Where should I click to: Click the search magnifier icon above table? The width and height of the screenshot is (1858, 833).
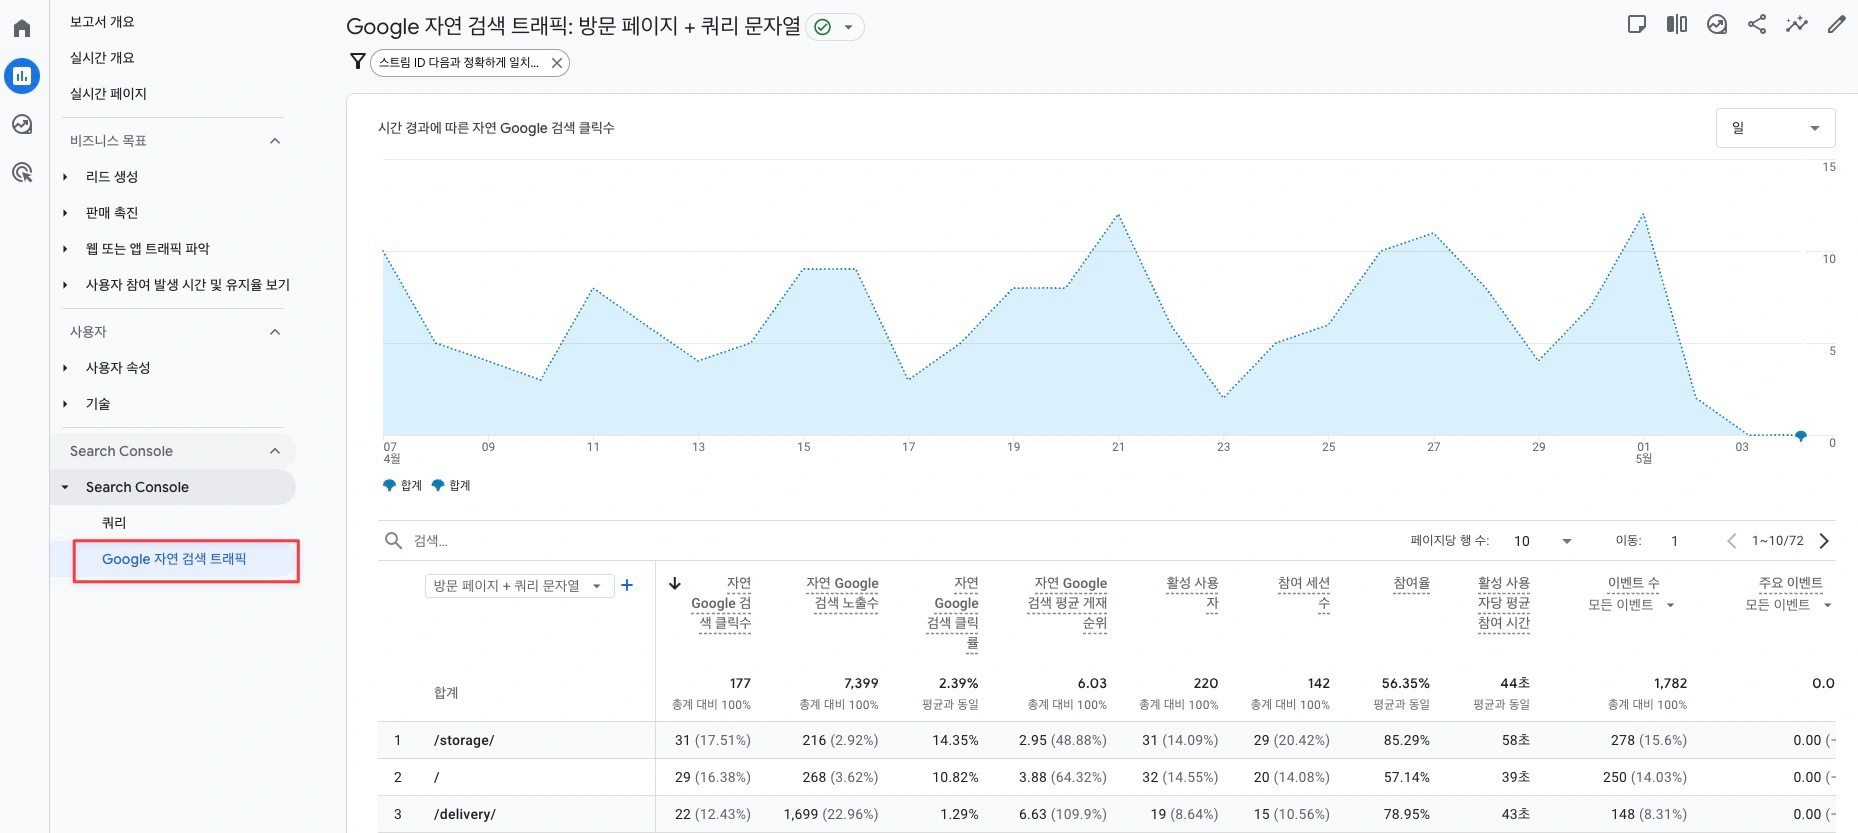pos(393,541)
